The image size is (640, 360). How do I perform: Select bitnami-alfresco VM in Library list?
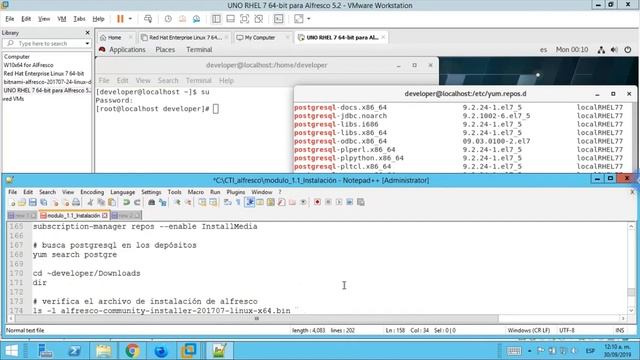pos(47,82)
